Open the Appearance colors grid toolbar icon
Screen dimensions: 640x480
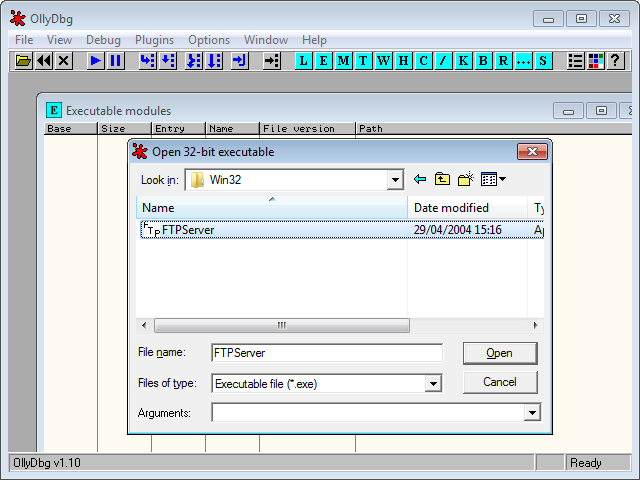(x=594, y=61)
